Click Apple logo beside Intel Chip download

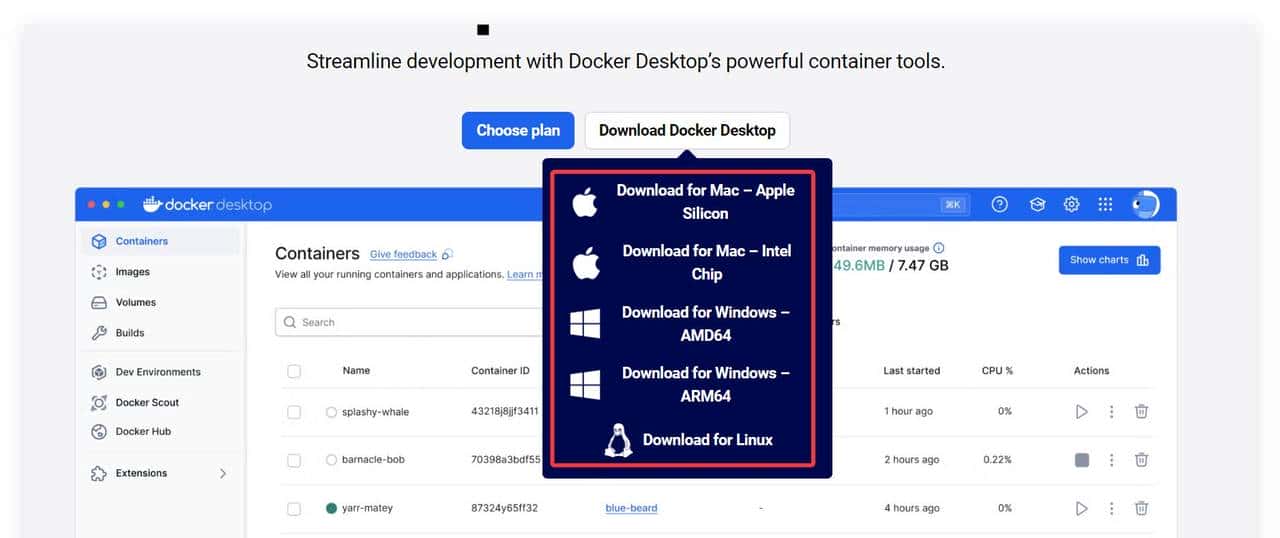[x=585, y=263]
